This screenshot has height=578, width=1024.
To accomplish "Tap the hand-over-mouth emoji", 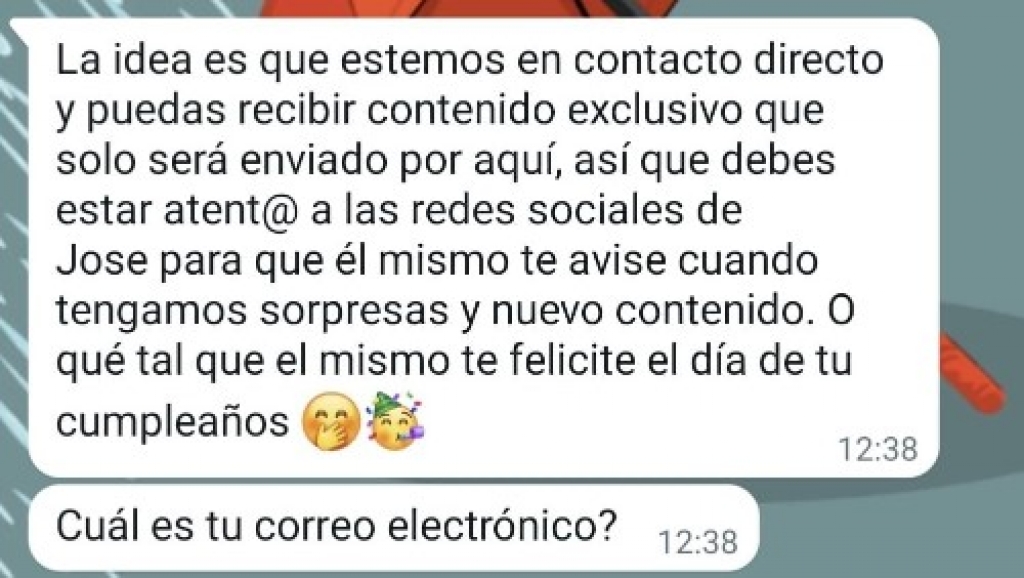I will [x=331, y=421].
